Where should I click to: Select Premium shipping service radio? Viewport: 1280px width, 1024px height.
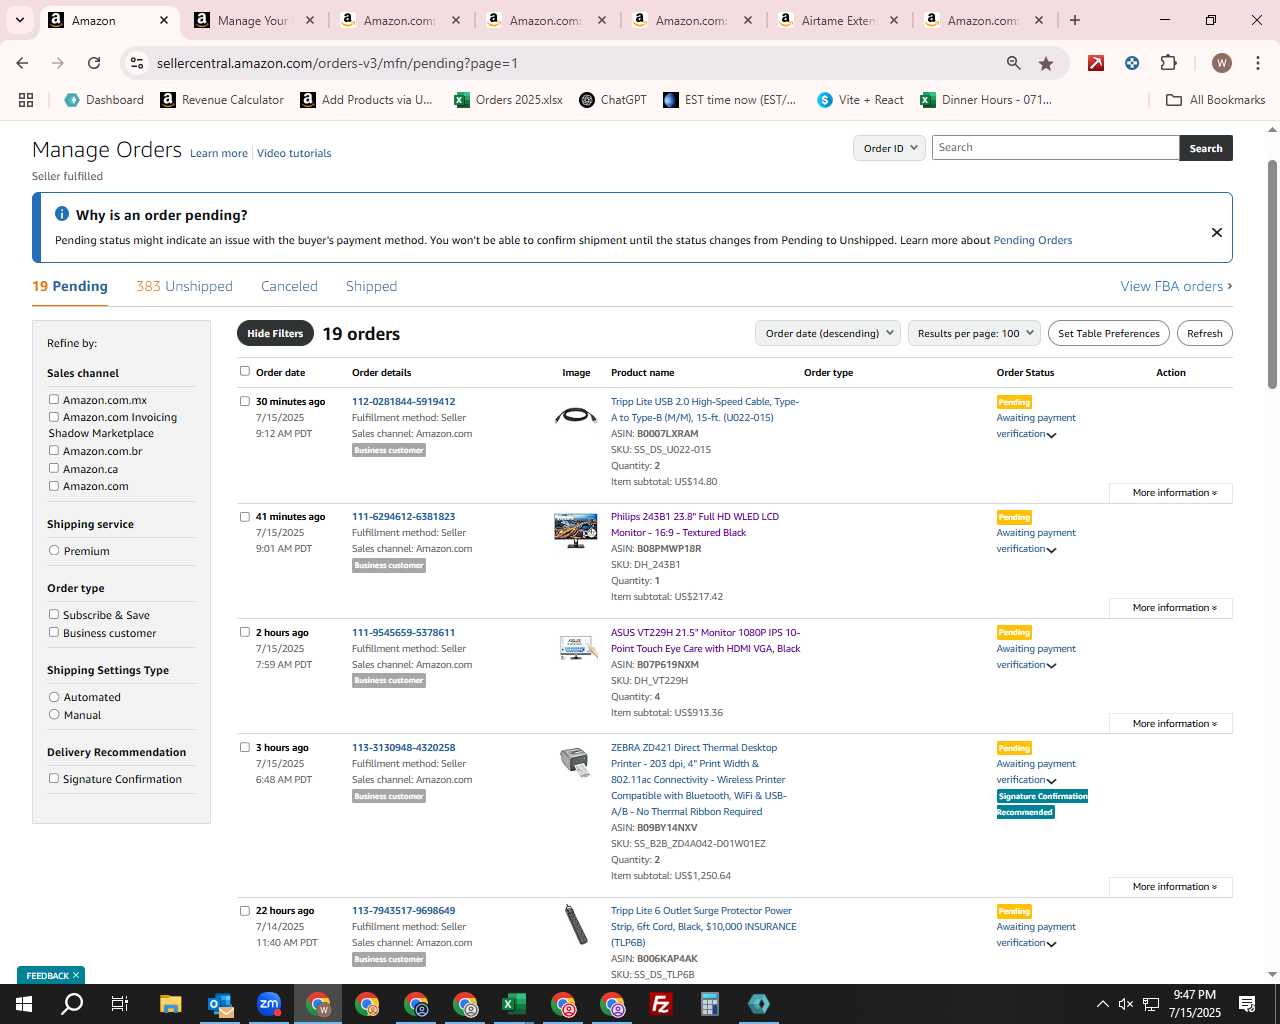tap(54, 550)
